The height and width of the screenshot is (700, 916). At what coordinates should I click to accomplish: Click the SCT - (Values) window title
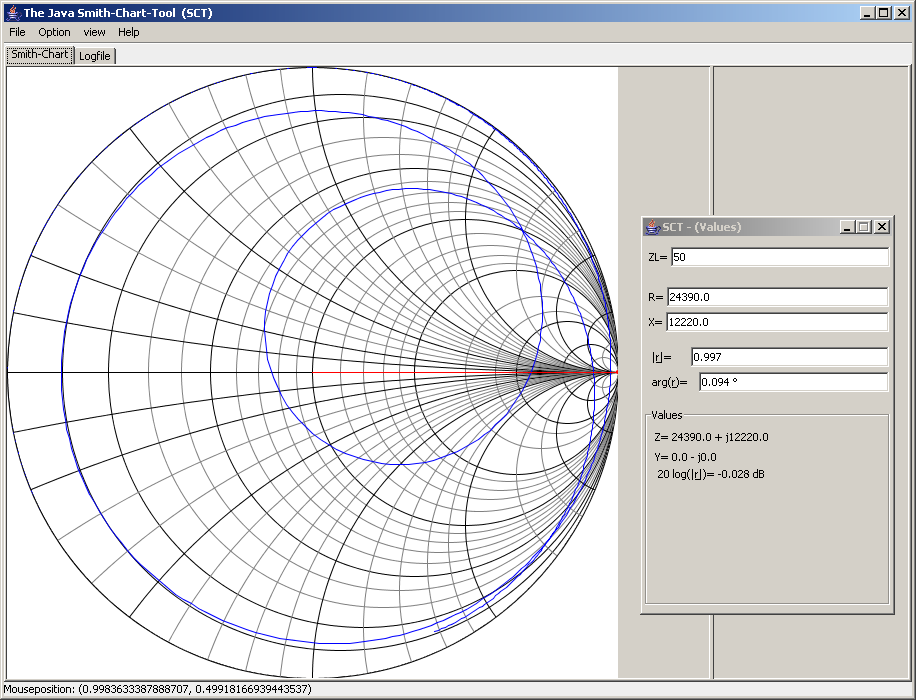click(702, 227)
